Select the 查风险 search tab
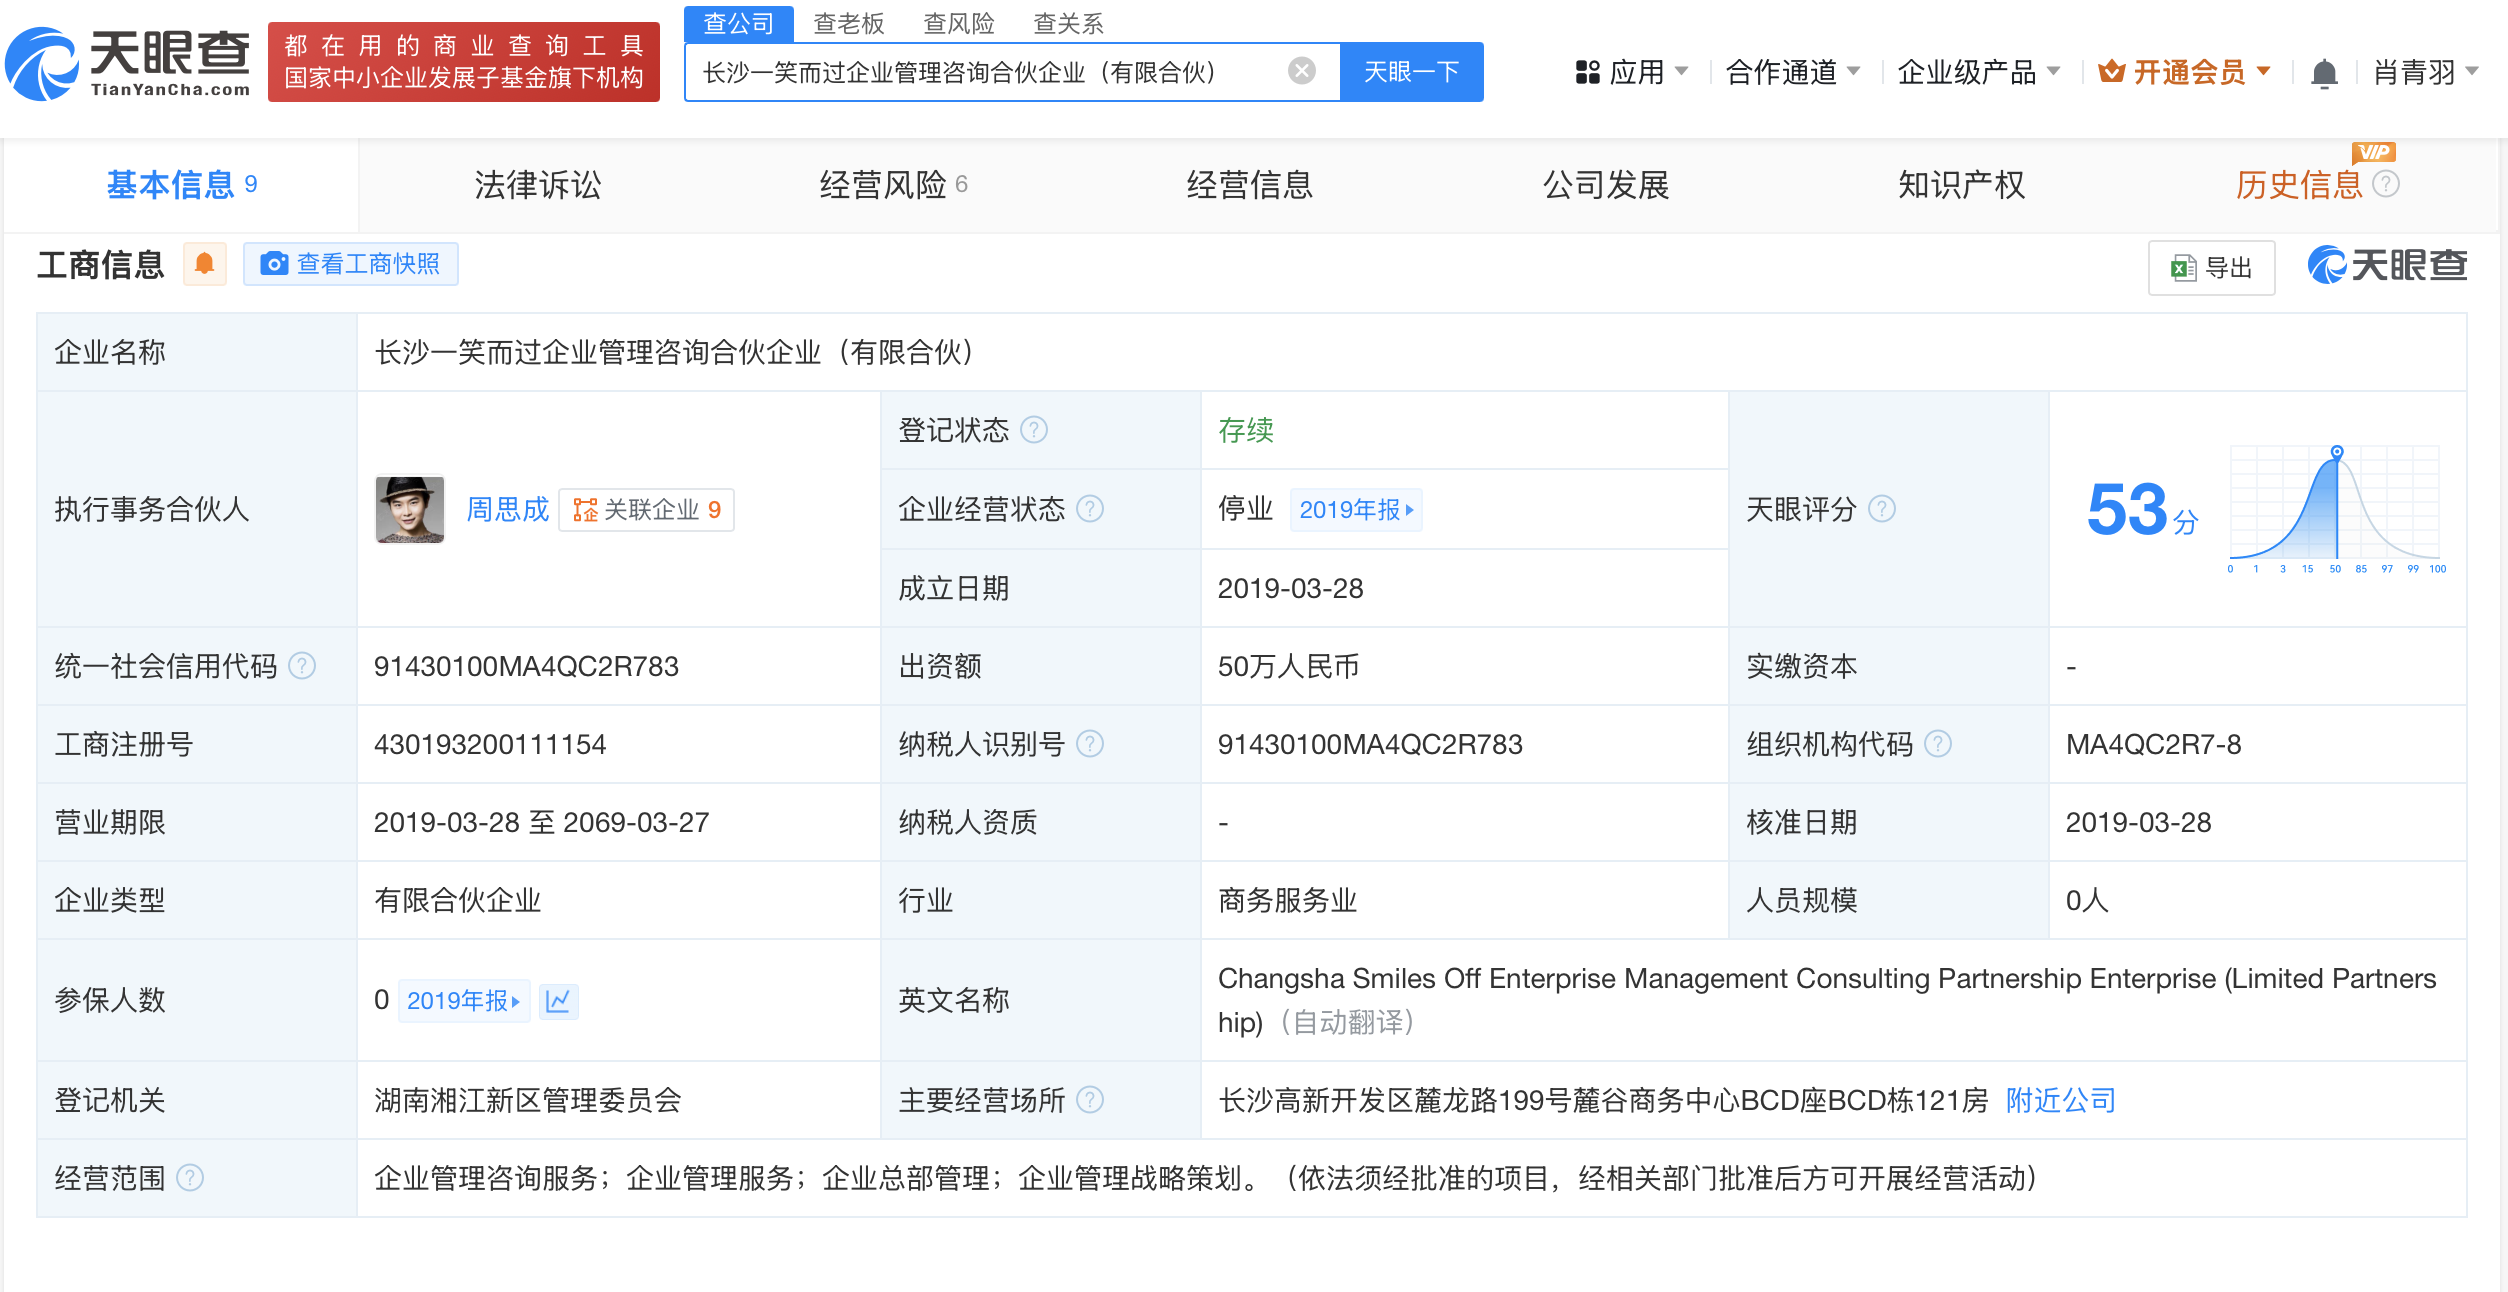Viewport: 2508px width, 1292px height. [959, 23]
